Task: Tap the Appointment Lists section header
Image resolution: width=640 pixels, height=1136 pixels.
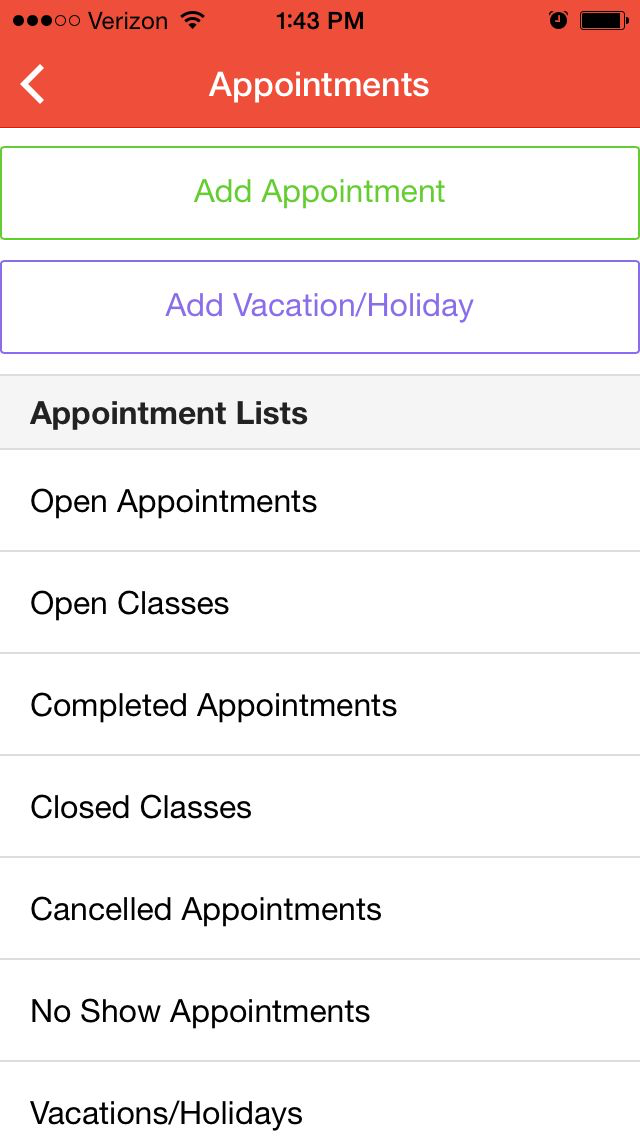Action: tap(169, 413)
